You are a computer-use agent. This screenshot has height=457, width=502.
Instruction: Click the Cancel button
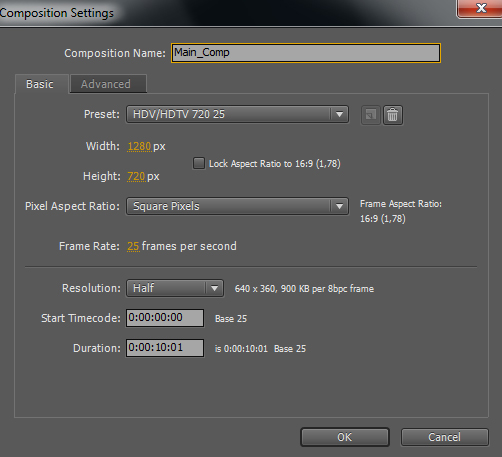pyautogui.click(x=445, y=437)
